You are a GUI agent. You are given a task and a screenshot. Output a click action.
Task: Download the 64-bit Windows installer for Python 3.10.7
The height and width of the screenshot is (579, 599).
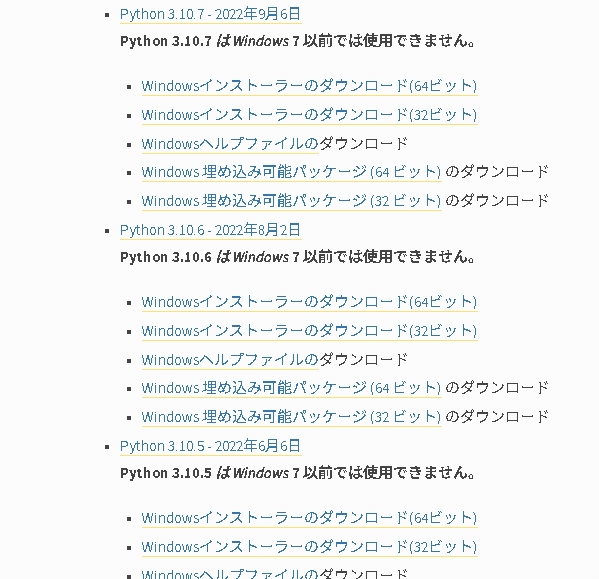point(309,86)
